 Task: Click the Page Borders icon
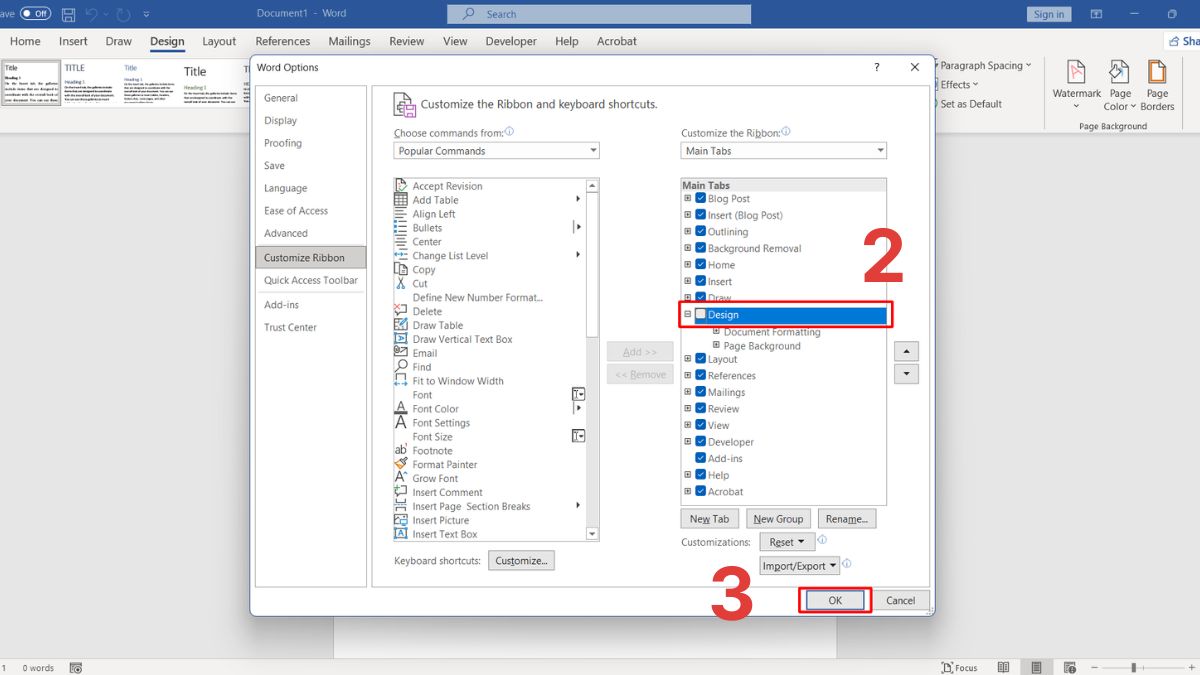(1157, 72)
